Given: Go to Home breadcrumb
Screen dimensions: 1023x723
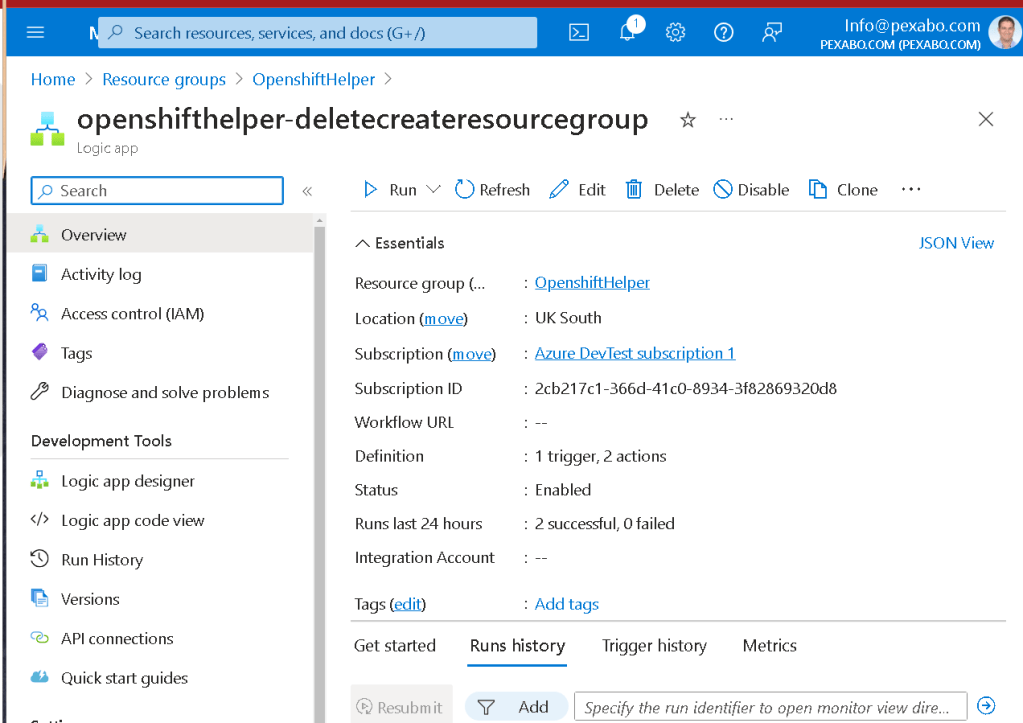Looking at the screenshot, I should [x=53, y=80].
